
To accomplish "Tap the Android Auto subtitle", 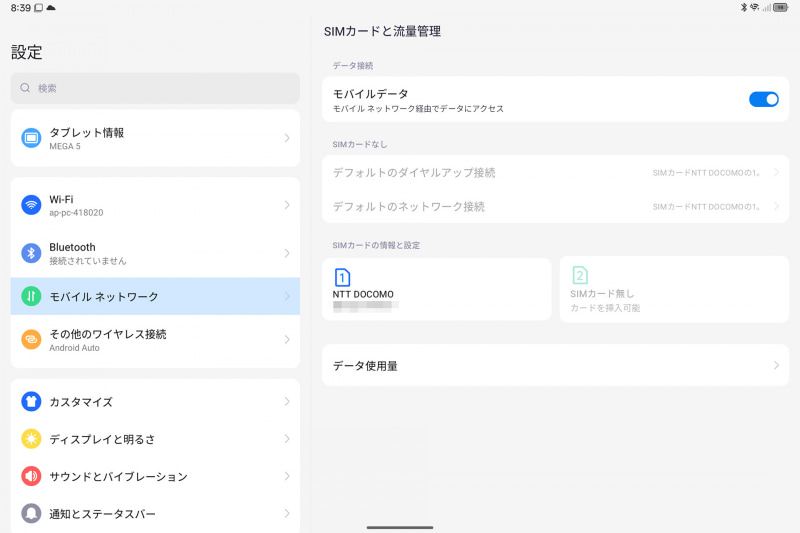I will pos(74,348).
